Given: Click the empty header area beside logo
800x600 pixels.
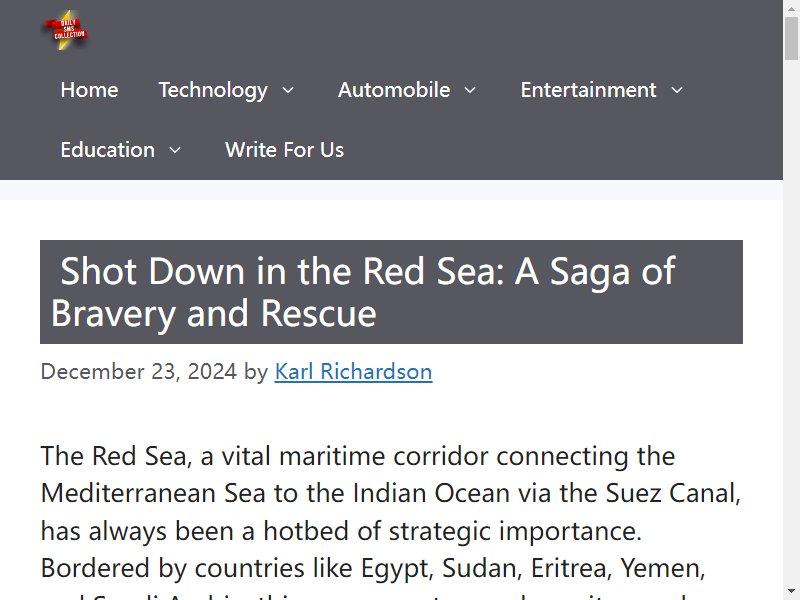Looking at the screenshot, I should pyautogui.click(x=434, y=31).
